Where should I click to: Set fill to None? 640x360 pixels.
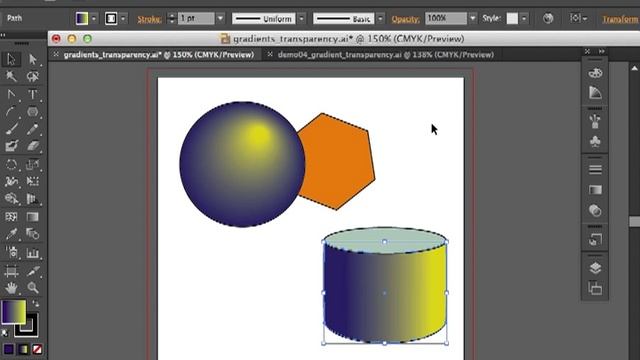(x=37, y=349)
